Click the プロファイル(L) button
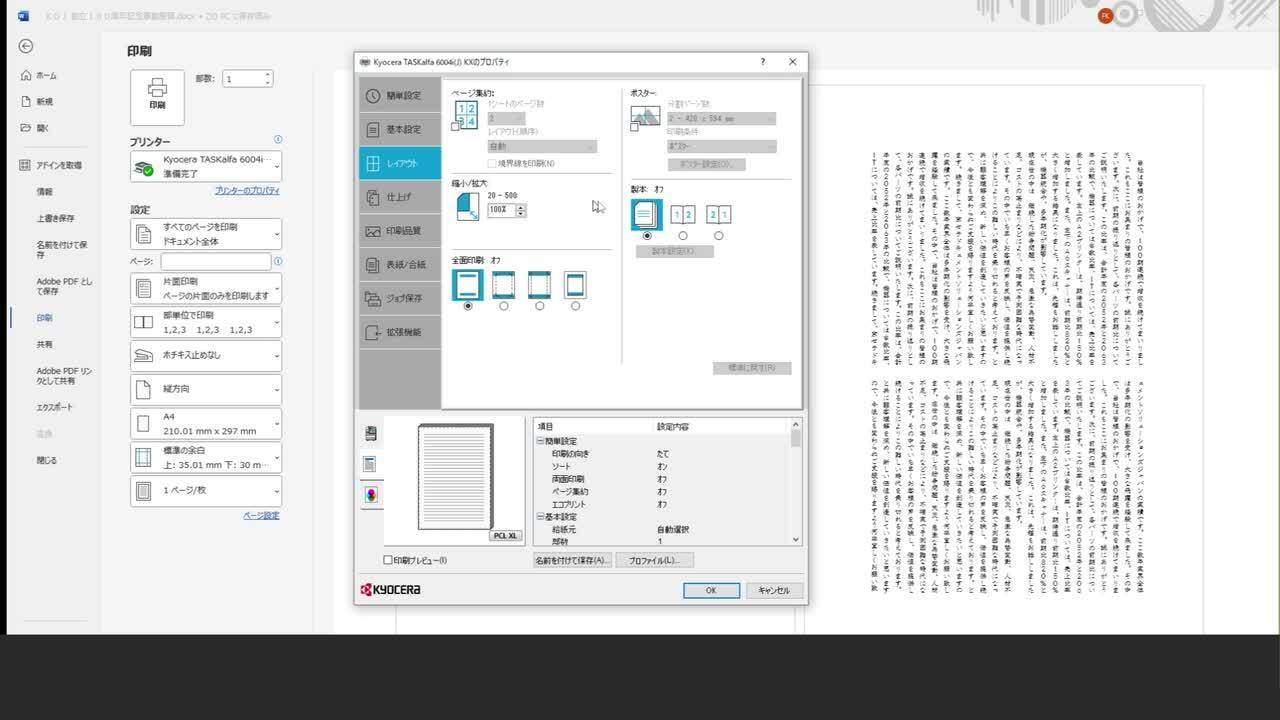Screen dimensions: 1280x720 click(655, 561)
